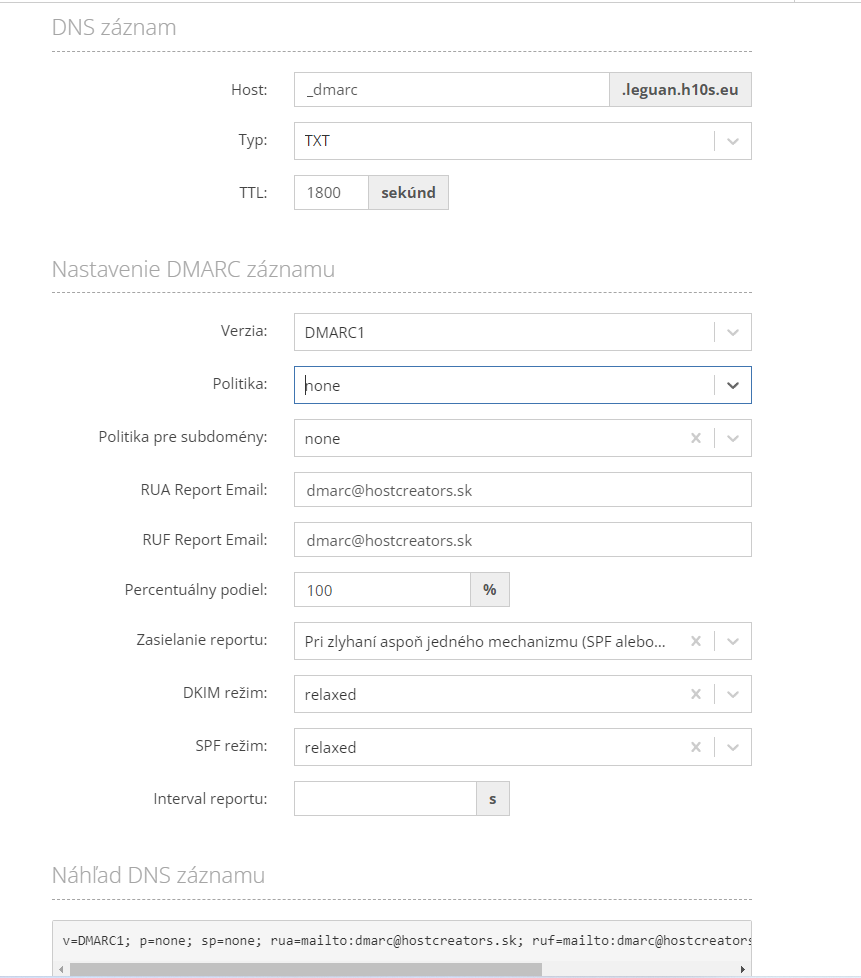861x978 pixels.
Task: Click the DNS preview horizontal scrollbar
Action: point(306,969)
